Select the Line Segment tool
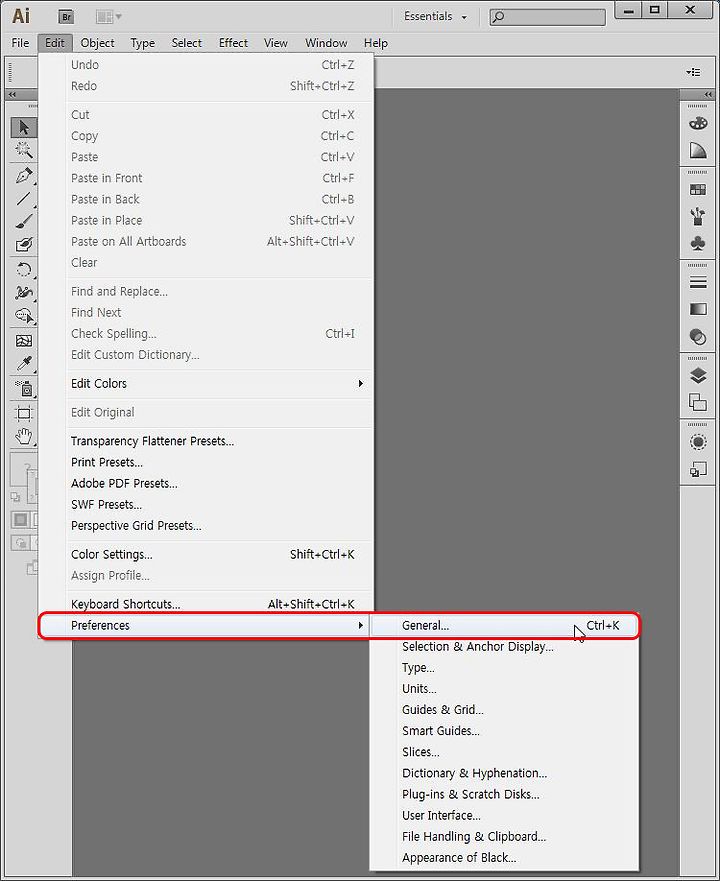This screenshot has height=881, width=720. (x=24, y=198)
